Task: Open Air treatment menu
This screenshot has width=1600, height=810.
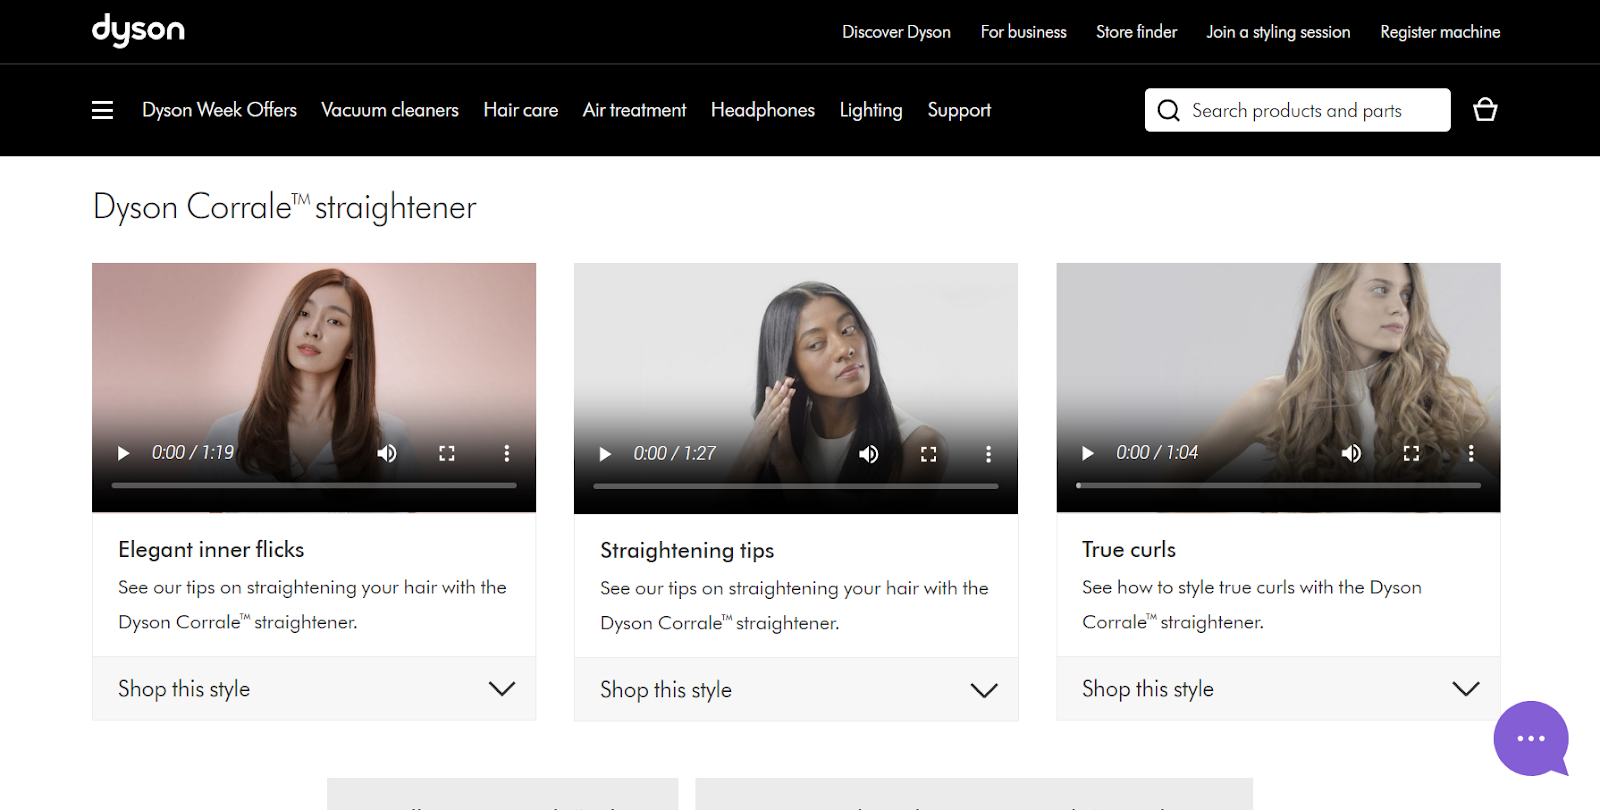Action: click(x=635, y=110)
